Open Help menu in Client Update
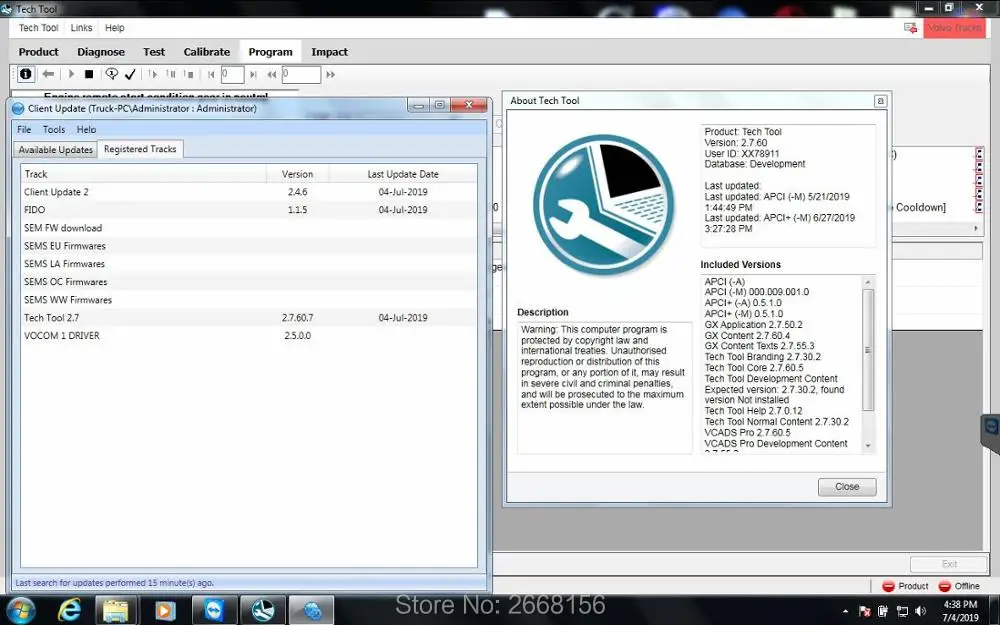The height and width of the screenshot is (625, 1000). (86, 129)
